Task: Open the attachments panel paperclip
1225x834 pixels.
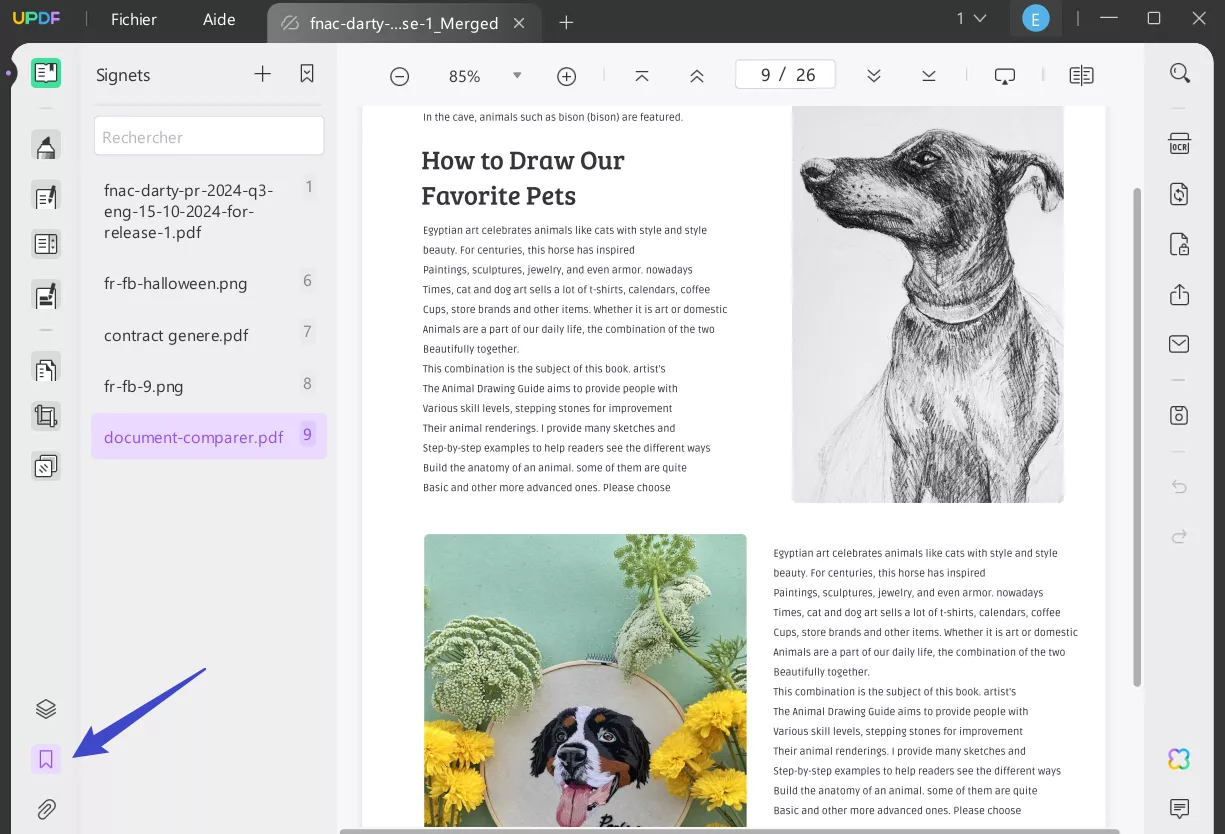Action: tap(46, 809)
